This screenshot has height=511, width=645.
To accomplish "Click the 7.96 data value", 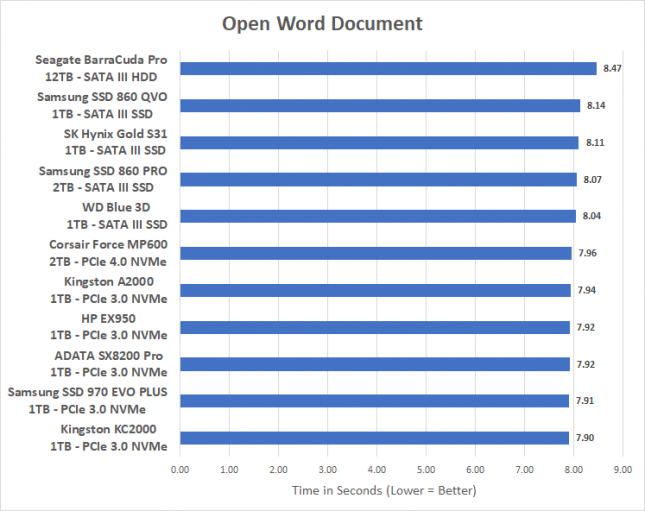I will coord(587,253).
